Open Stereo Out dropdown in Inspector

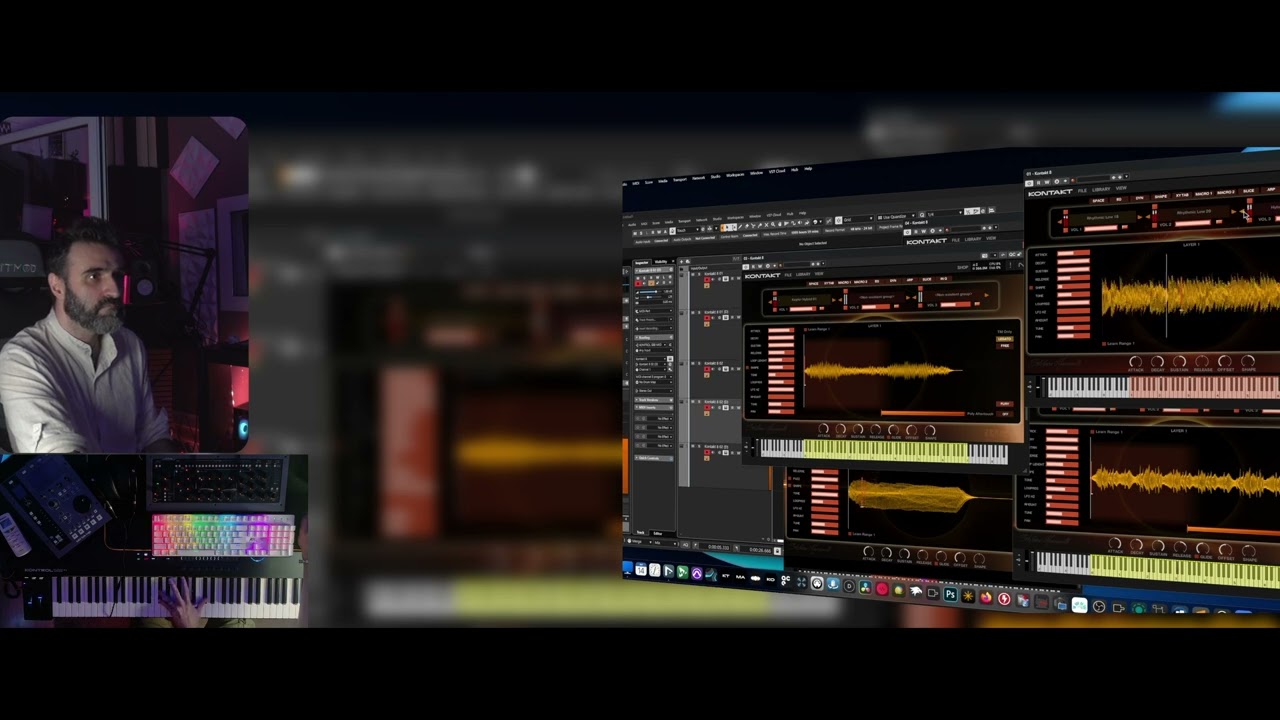pos(654,390)
